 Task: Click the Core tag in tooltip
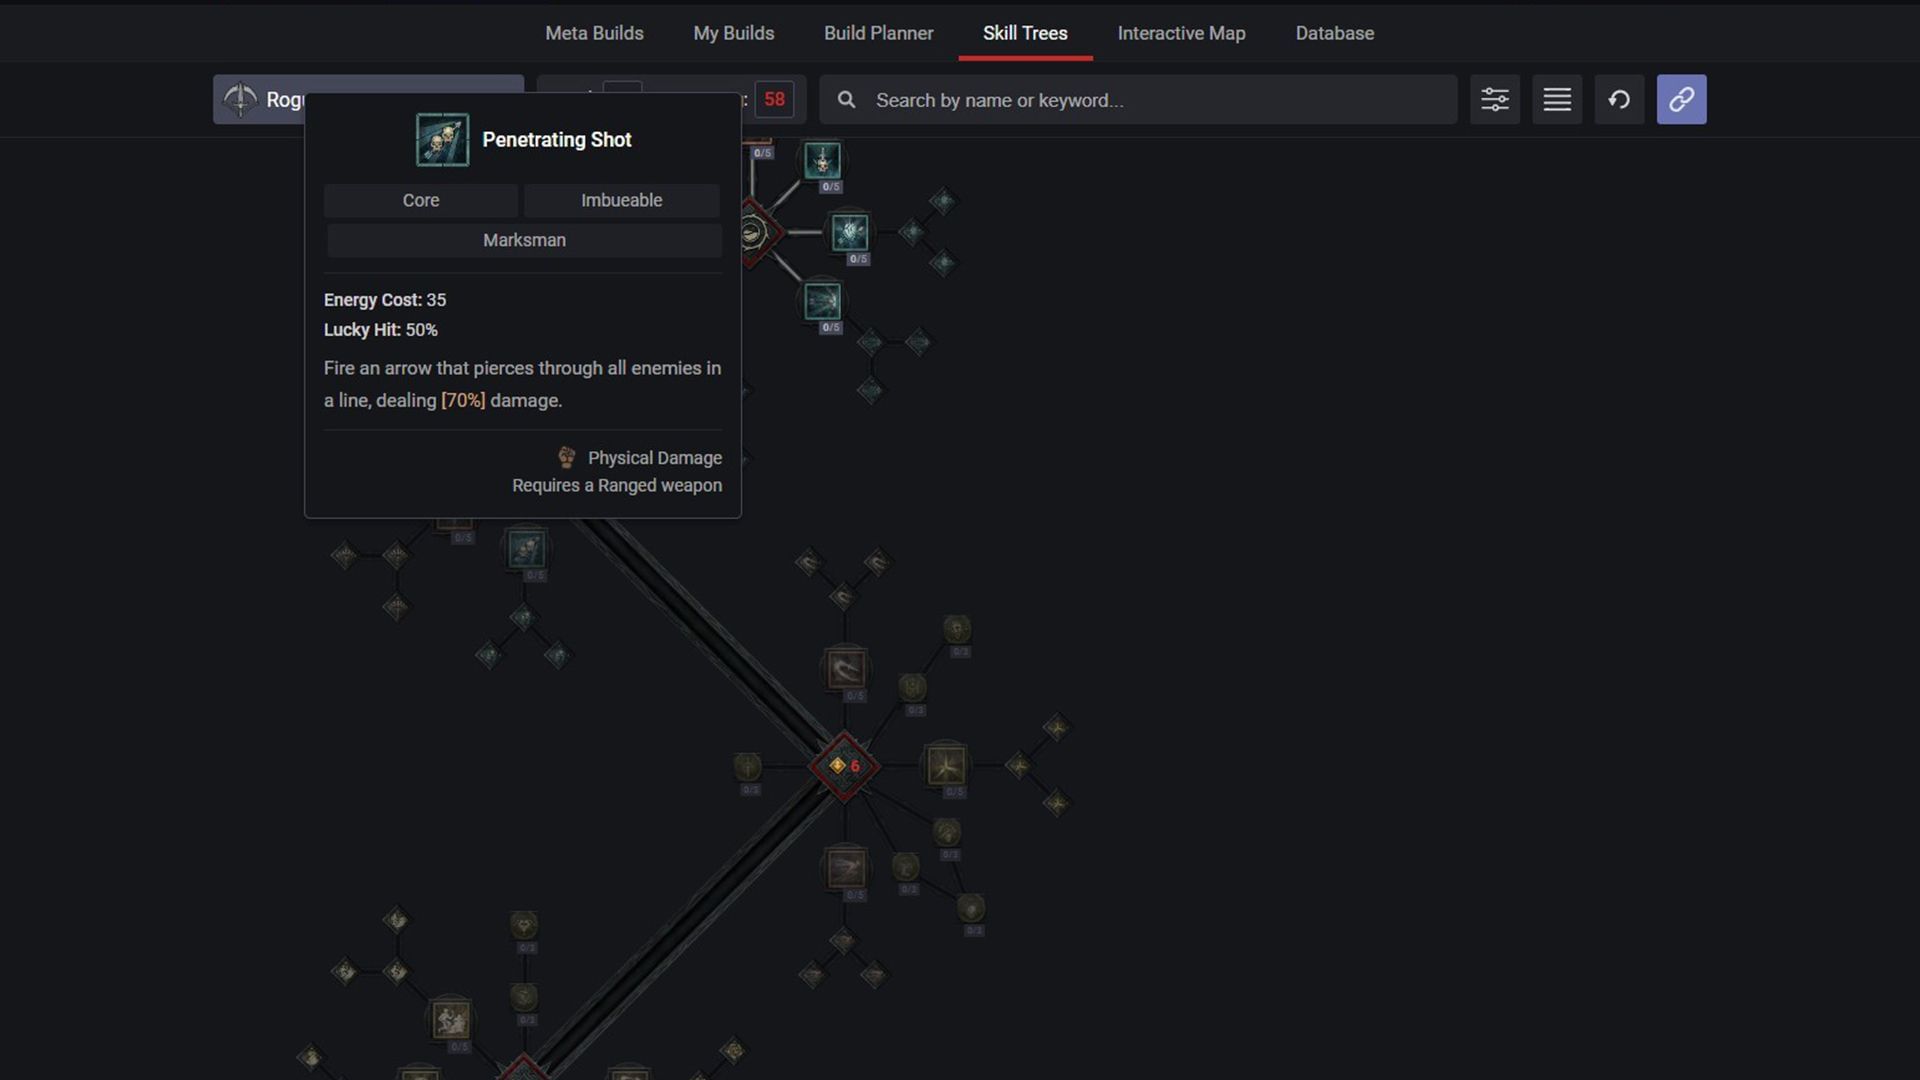click(x=420, y=200)
